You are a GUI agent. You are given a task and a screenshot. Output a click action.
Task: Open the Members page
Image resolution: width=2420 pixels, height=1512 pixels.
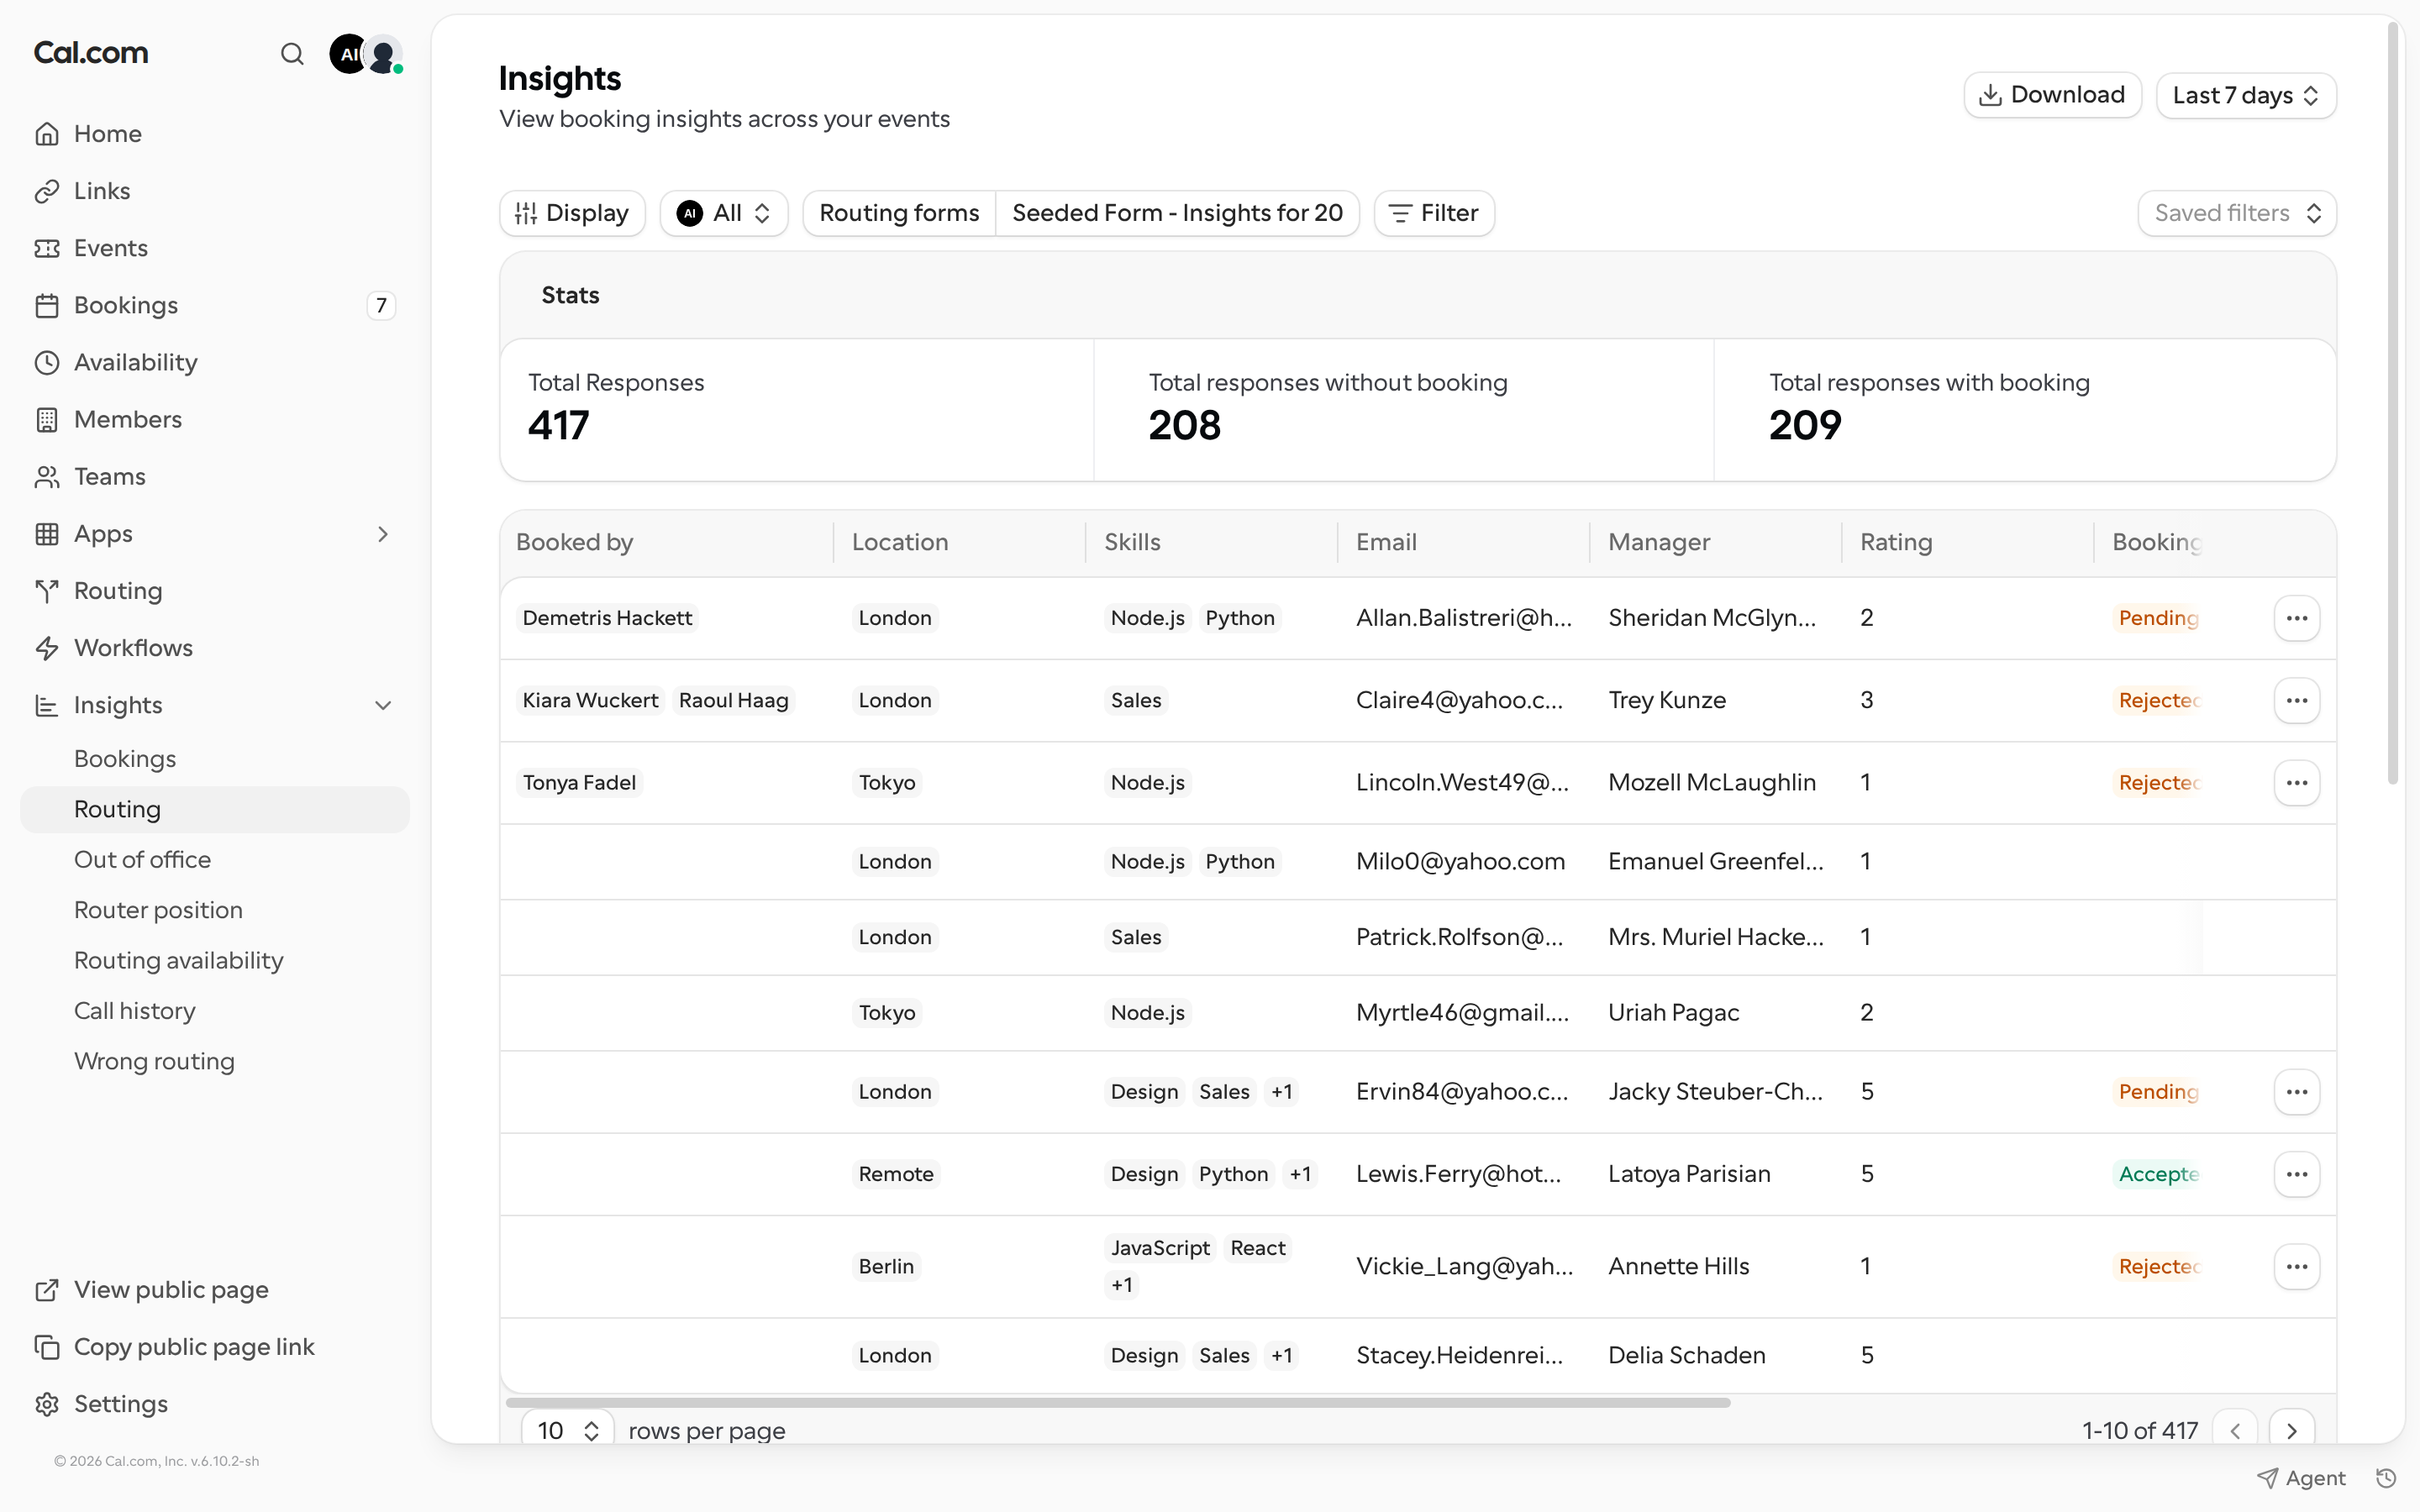[x=215, y=419]
